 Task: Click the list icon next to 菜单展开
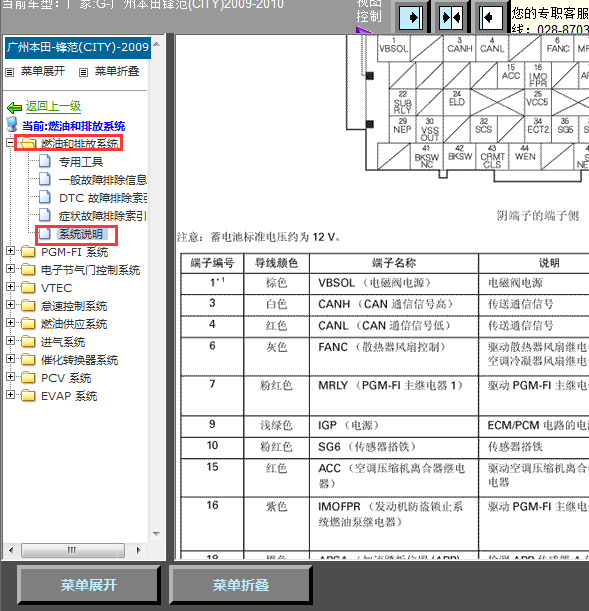(x=10, y=72)
